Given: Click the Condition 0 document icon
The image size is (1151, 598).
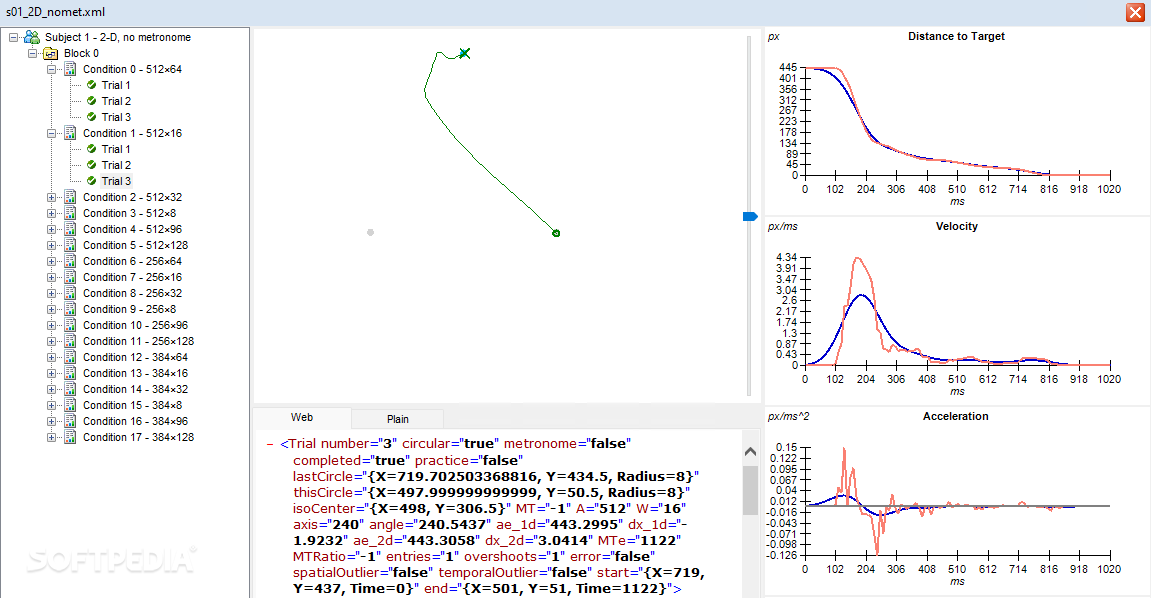Looking at the screenshot, I should (70, 69).
